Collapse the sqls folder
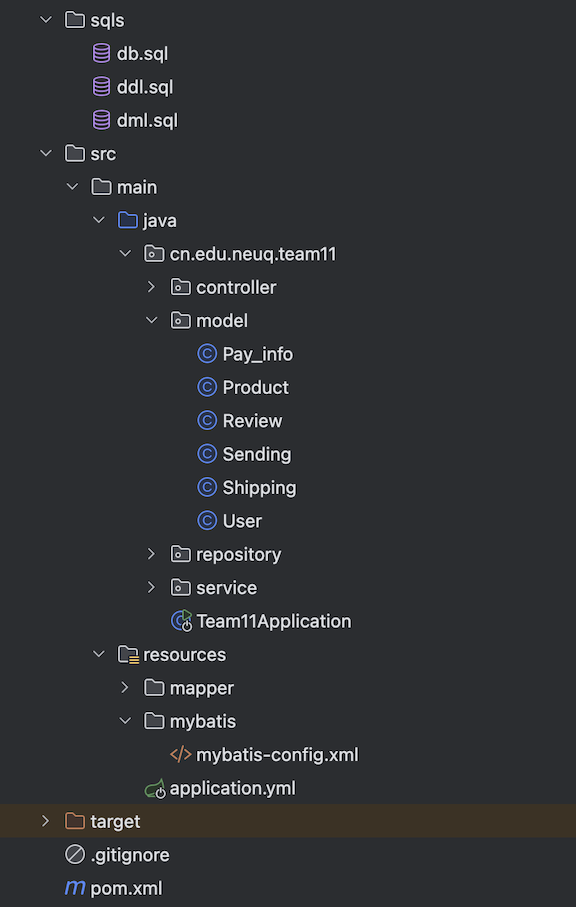576x907 pixels. (46, 20)
